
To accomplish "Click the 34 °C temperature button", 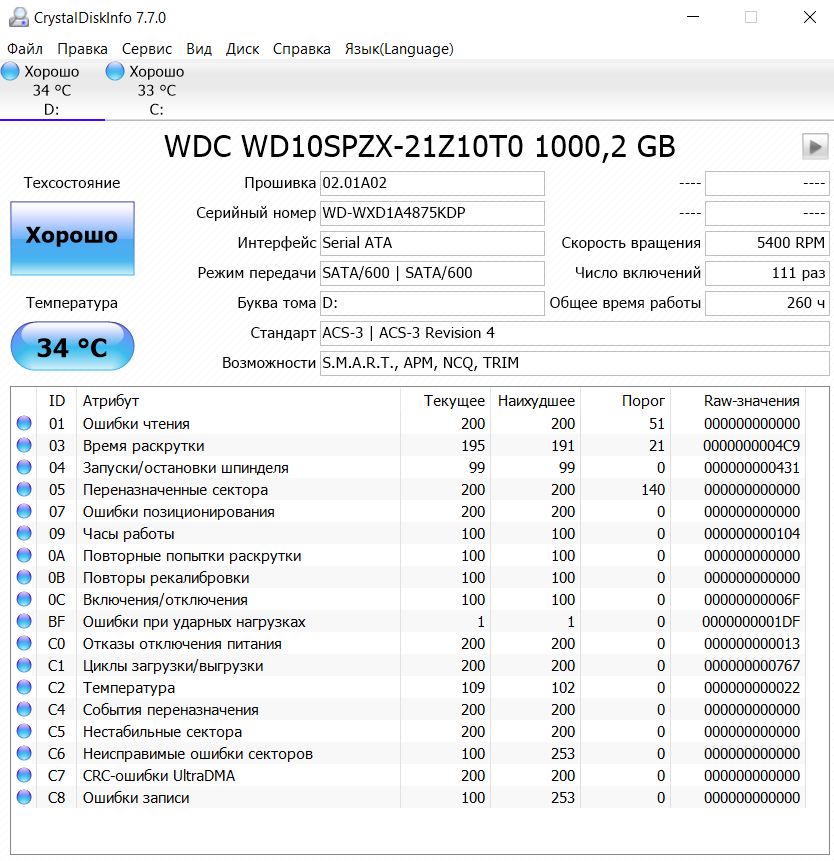I will coord(72,347).
